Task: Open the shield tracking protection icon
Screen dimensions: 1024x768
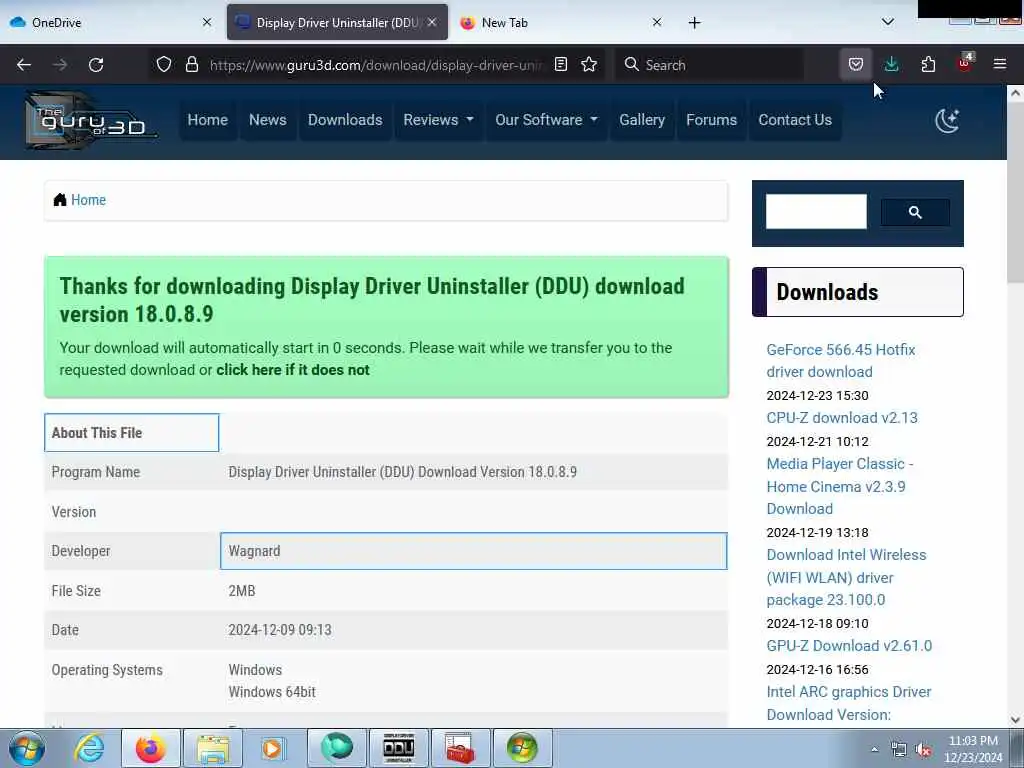Action: point(164,64)
